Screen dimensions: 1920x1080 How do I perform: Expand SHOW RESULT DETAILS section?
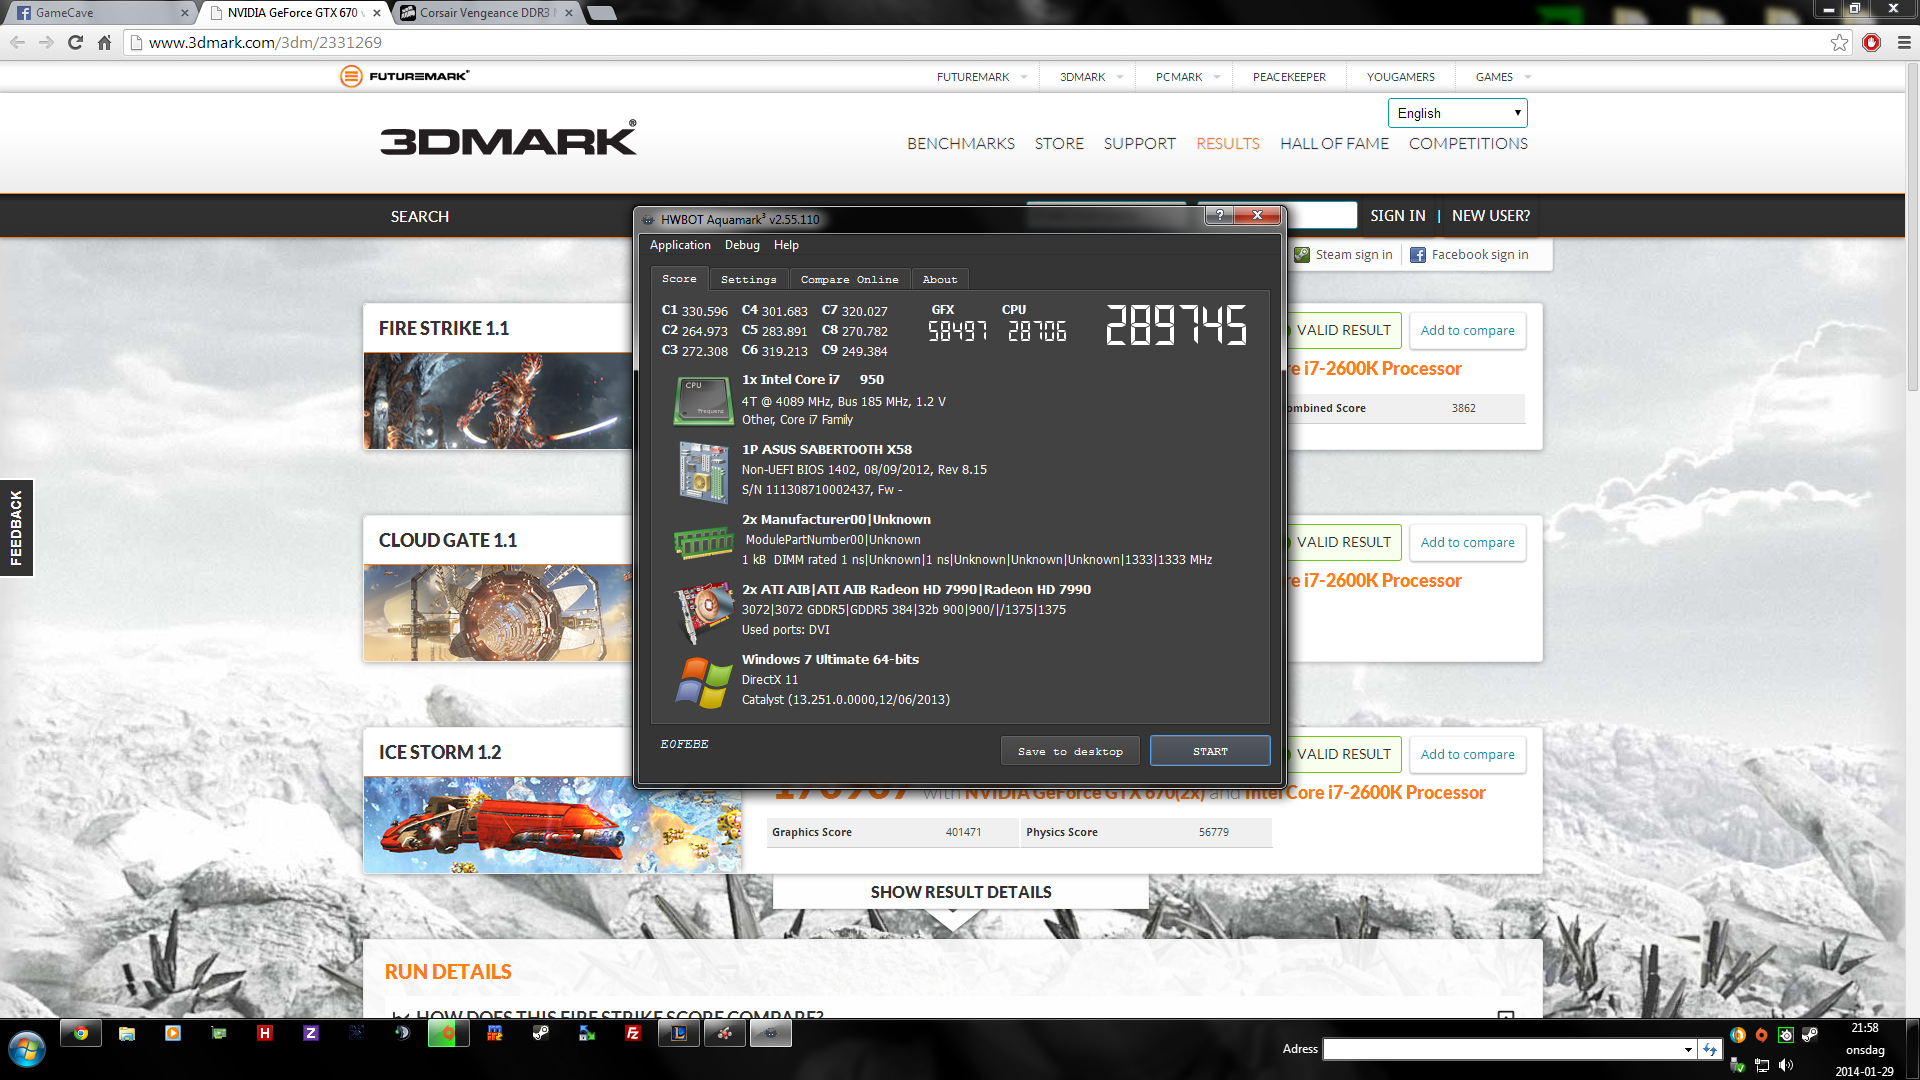coord(960,892)
